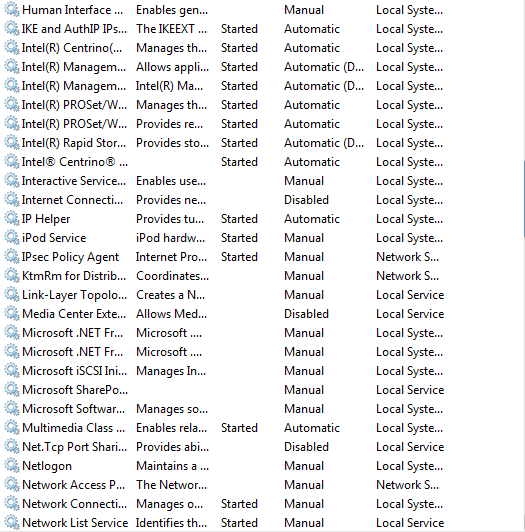Click the Media Center Exte... gear icon
Image resolution: width=525 pixels, height=532 pixels.
(x=12, y=313)
